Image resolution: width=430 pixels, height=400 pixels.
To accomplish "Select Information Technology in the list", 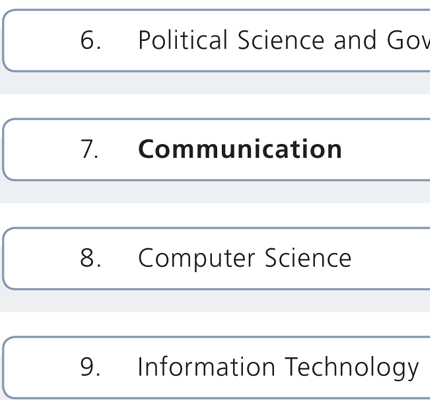I will coord(216,367).
